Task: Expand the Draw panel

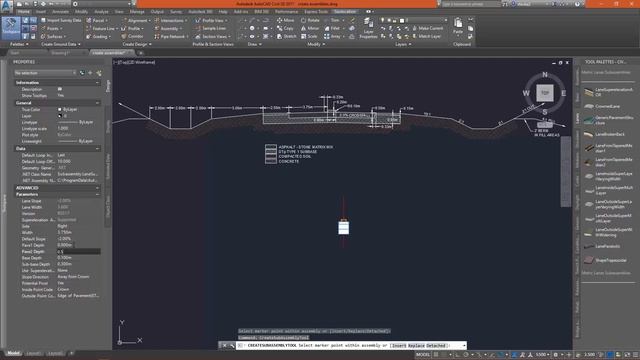Action: click(255, 44)
